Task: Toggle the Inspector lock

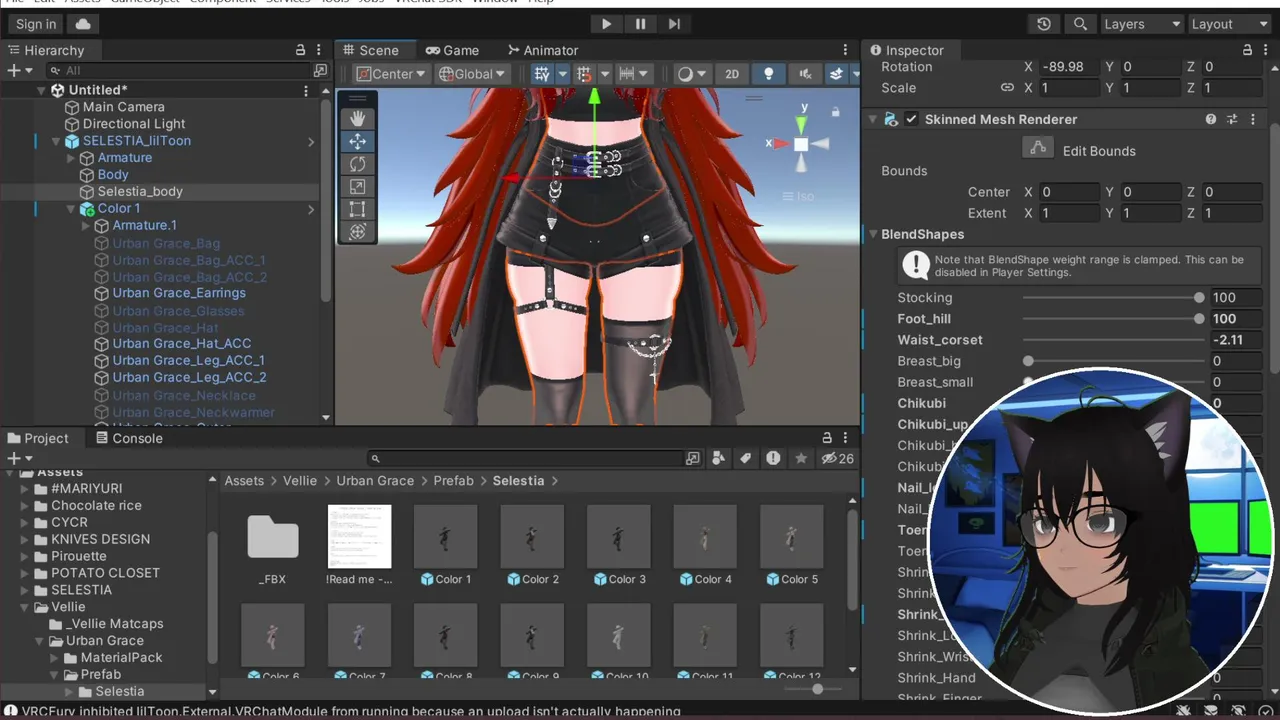Action: point(1247,50)
